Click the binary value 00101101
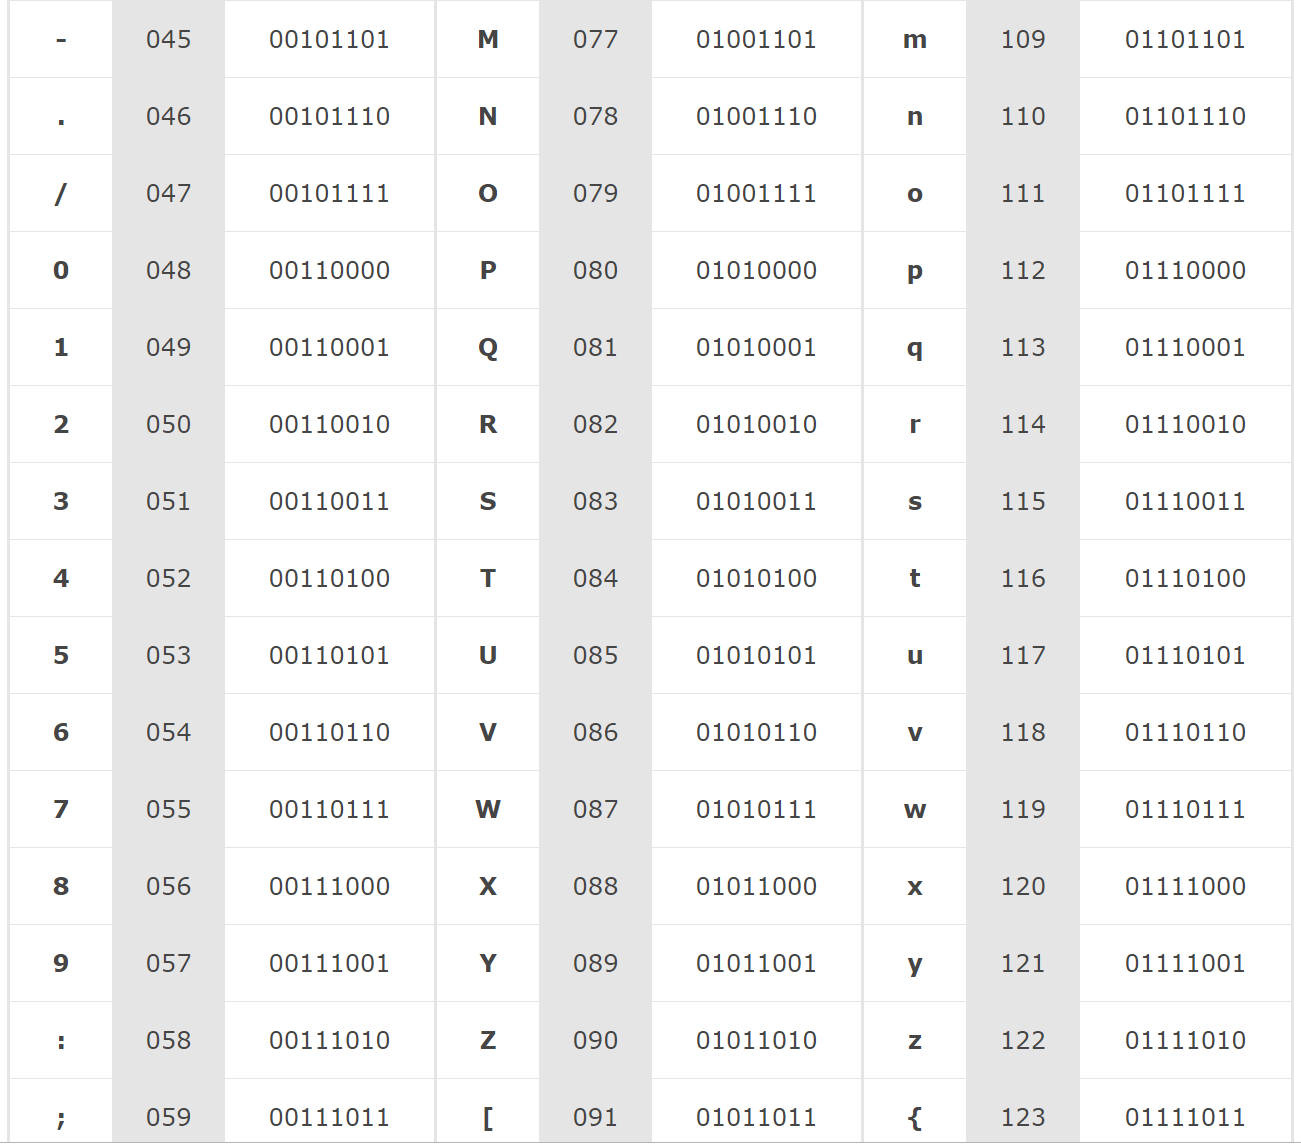The height and width of the screenshot is (1148, 1301). 329,40
